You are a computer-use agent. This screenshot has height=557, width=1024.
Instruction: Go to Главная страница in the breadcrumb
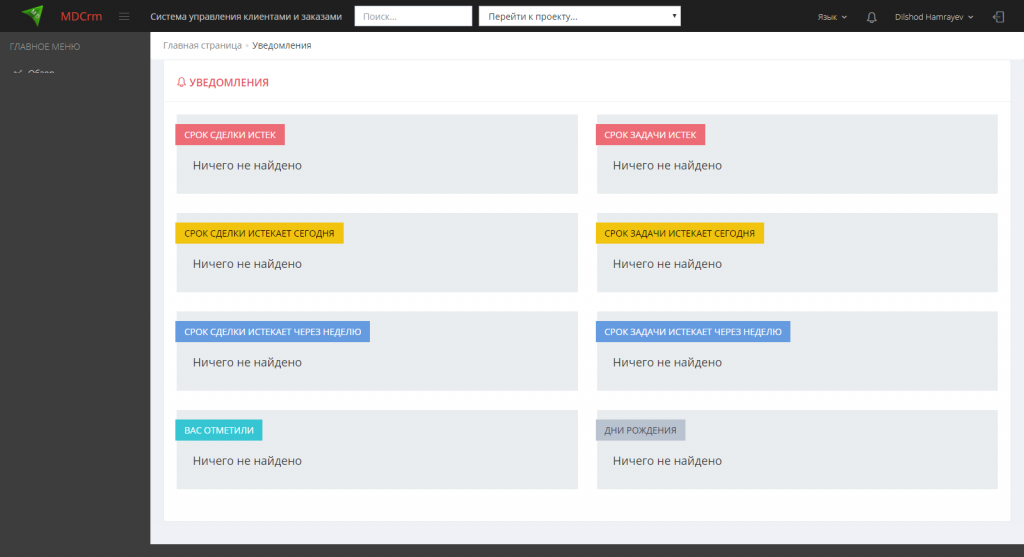(202, 46)
